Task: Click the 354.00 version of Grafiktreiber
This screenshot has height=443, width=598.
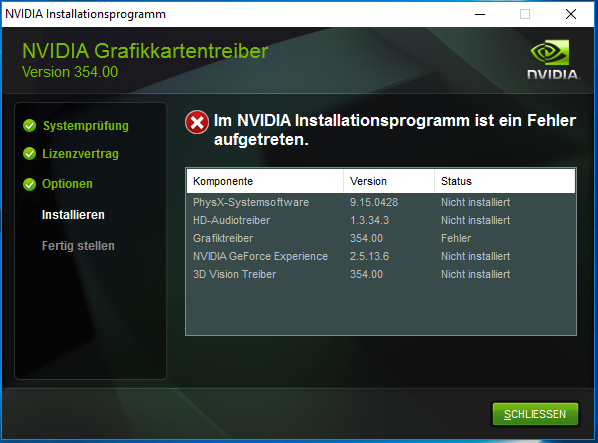Action: 366,238
